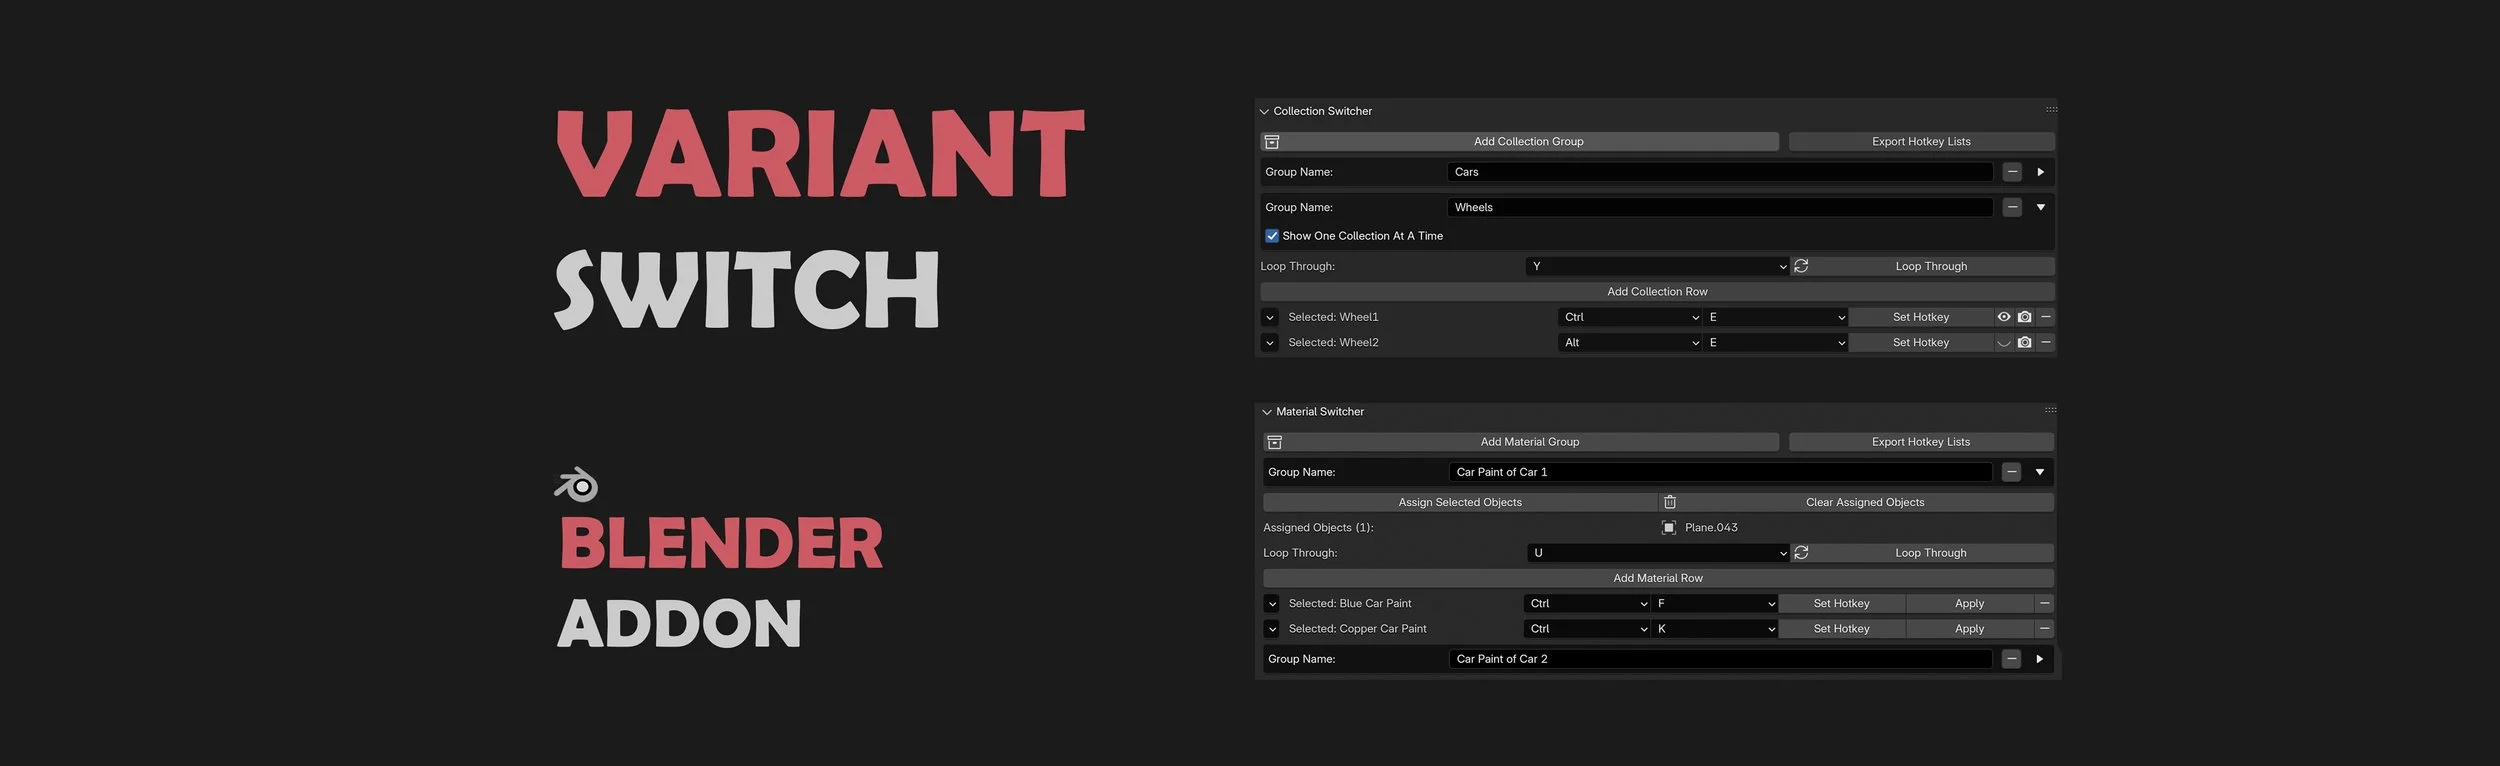The image size is (2500, 766).
Task: Apply the Copper Car Paint material
Action: click(1969, 629)
